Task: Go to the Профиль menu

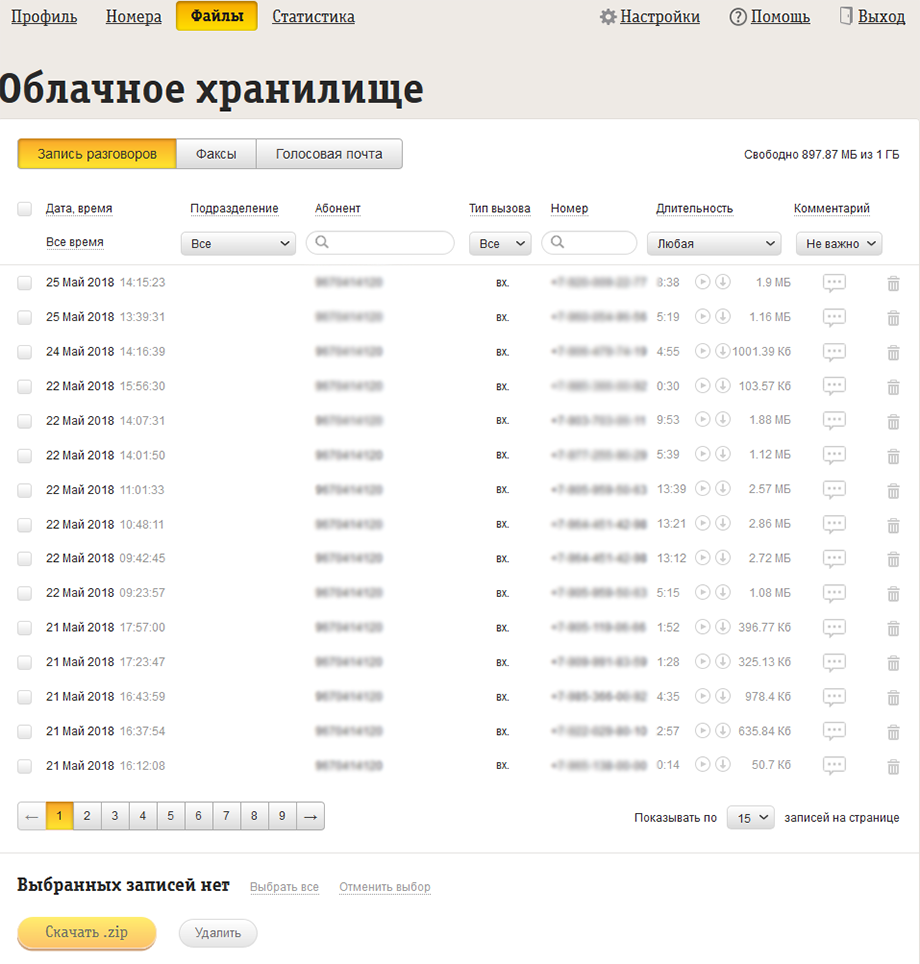Action: (44, 17)
